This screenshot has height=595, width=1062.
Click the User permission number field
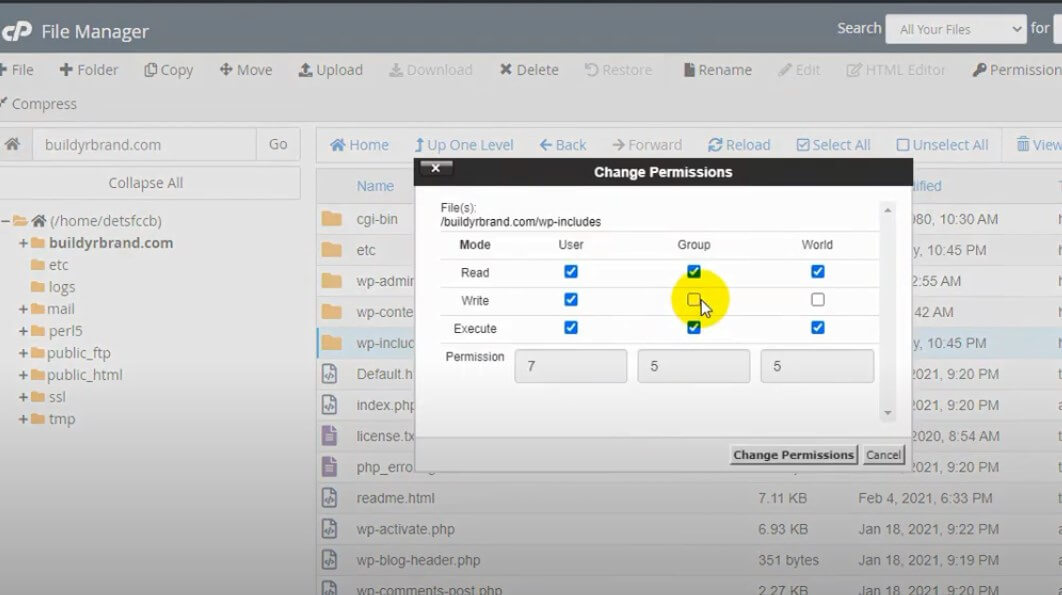tap(570, 366)
